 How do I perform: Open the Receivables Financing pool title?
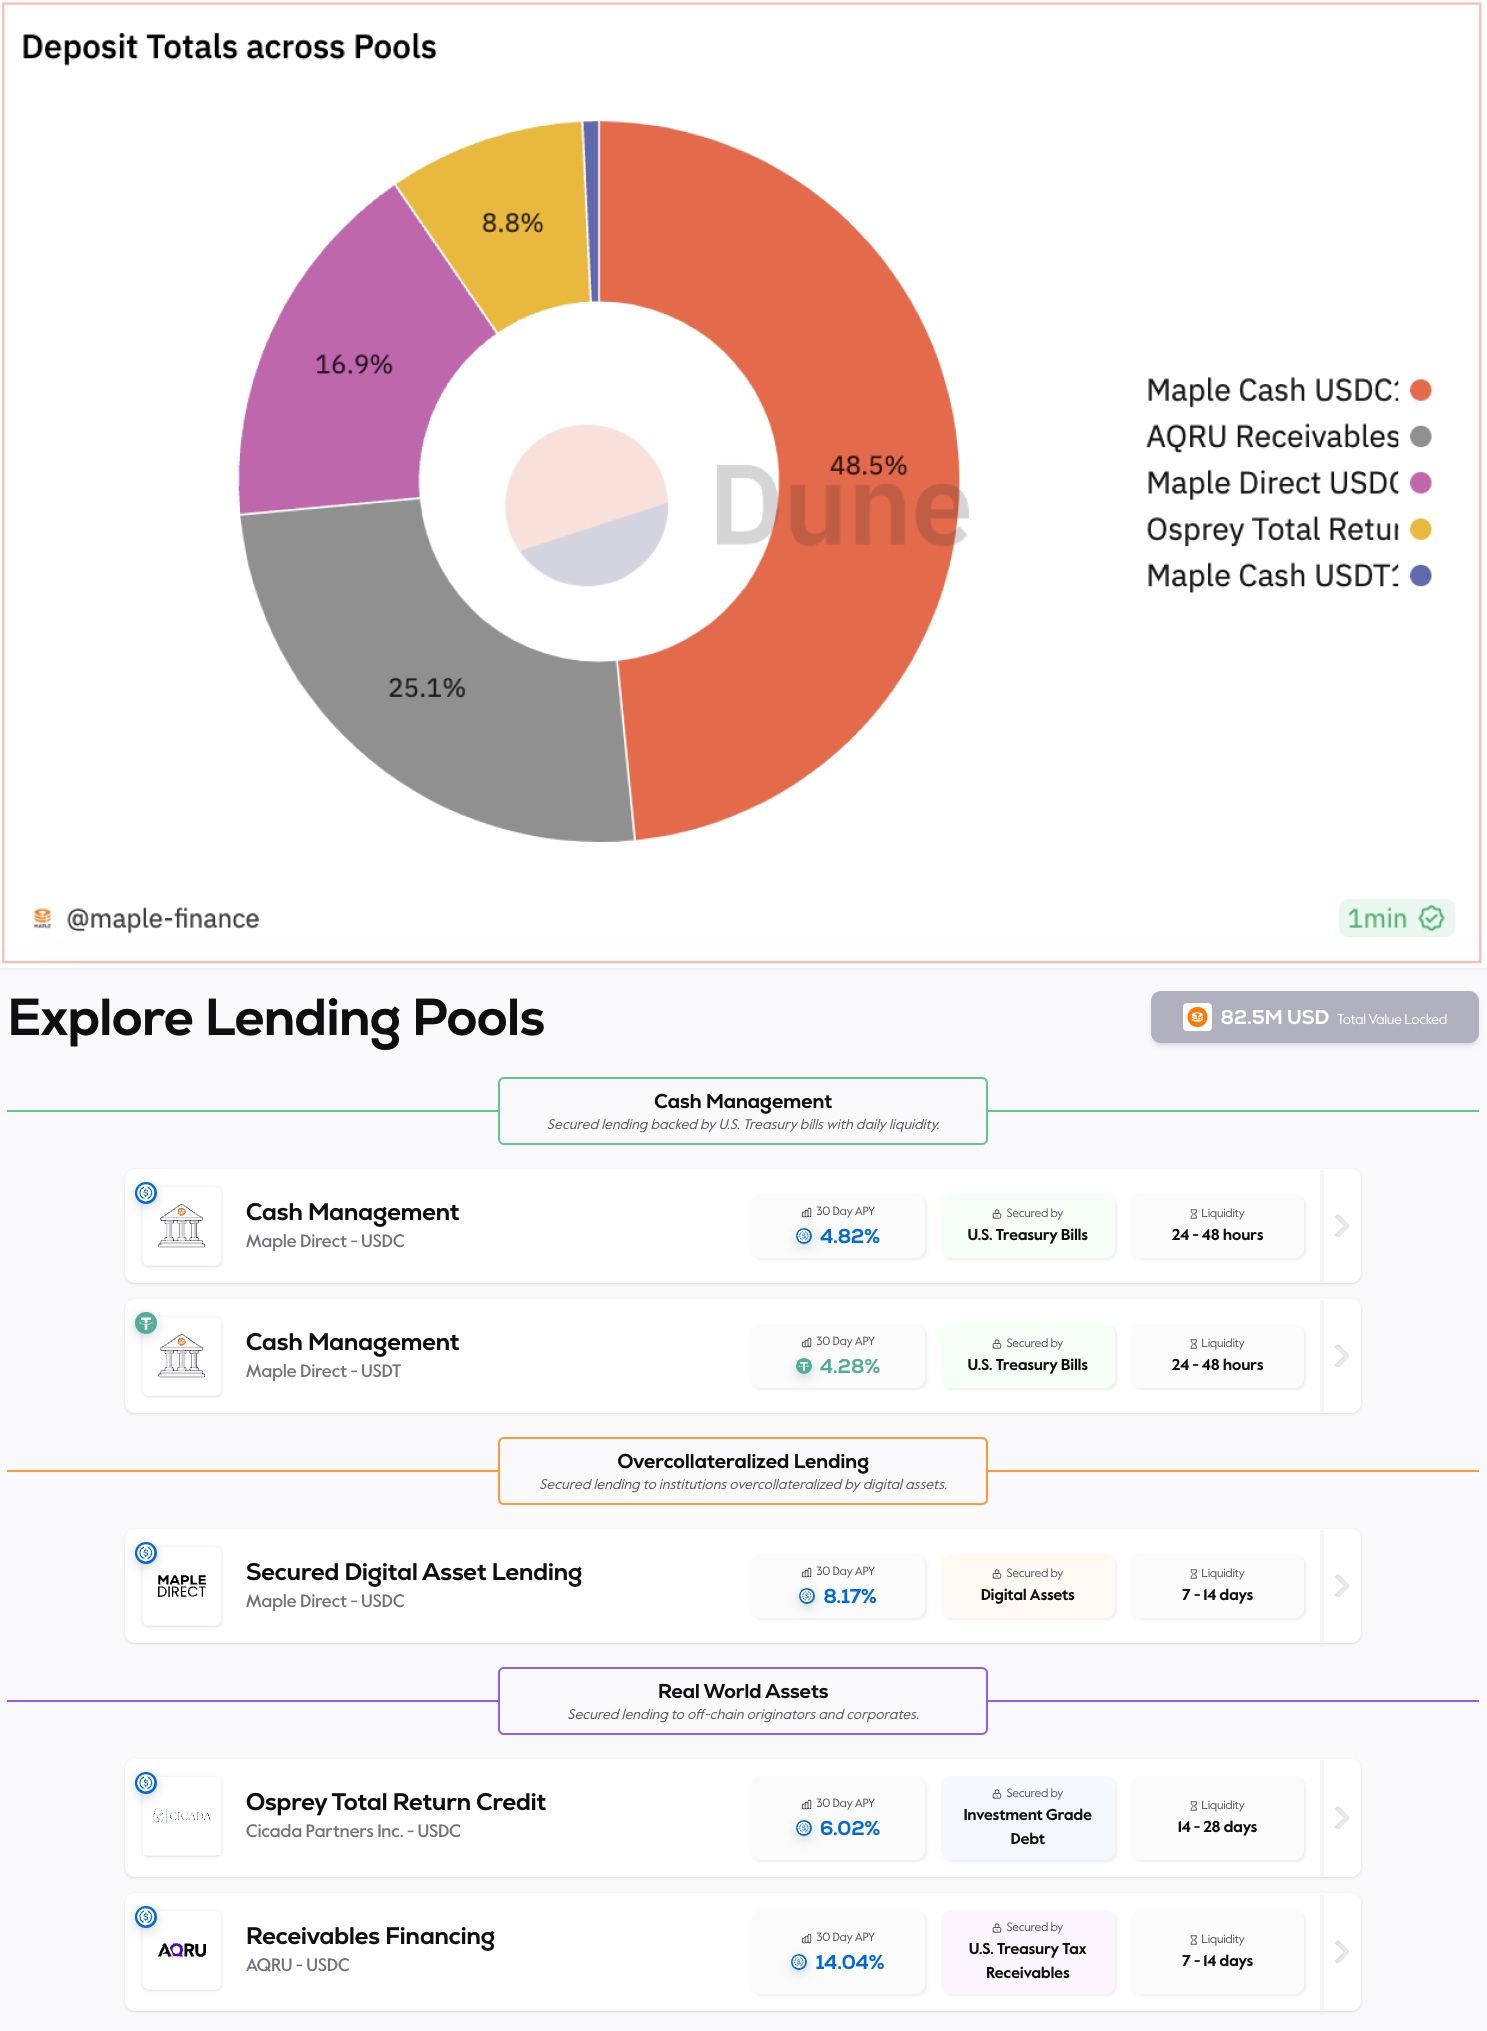(x=370, y=1937)
